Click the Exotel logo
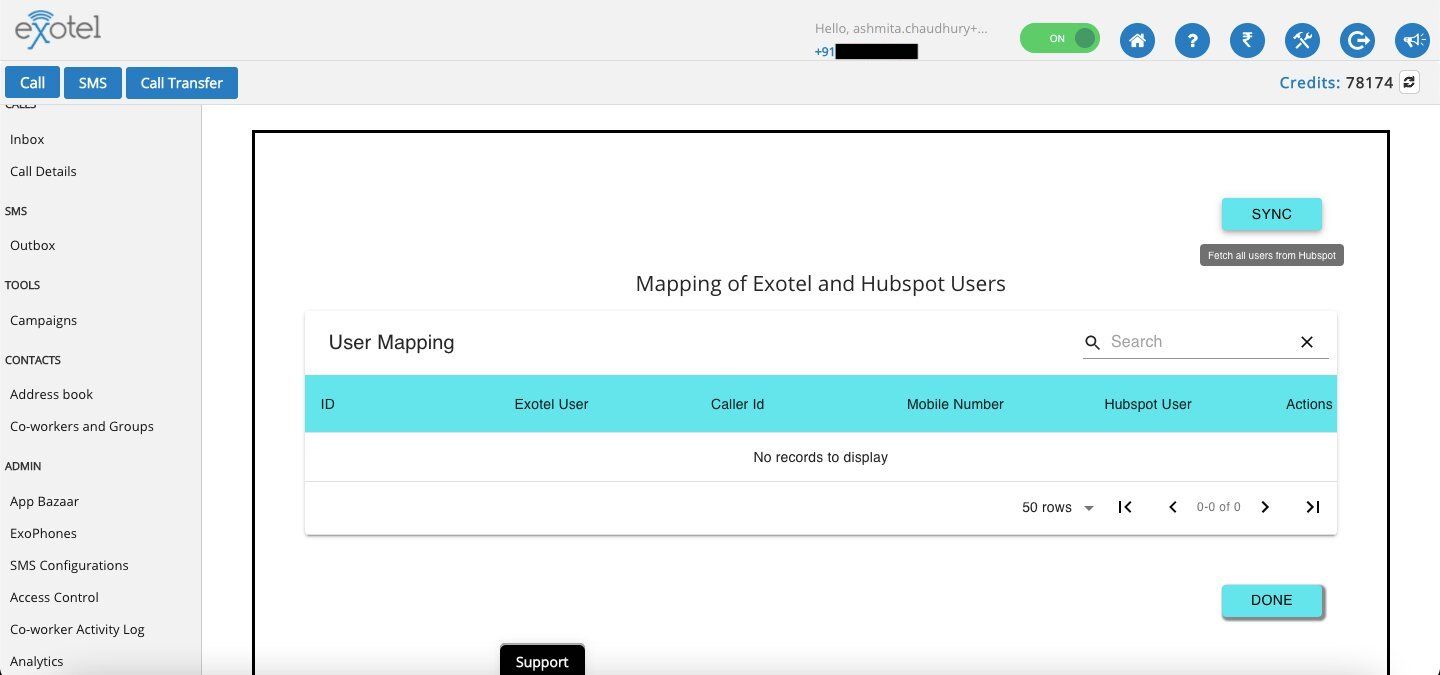The width and height of the screenshot is (1440, 675). click(x=58, y=29)
